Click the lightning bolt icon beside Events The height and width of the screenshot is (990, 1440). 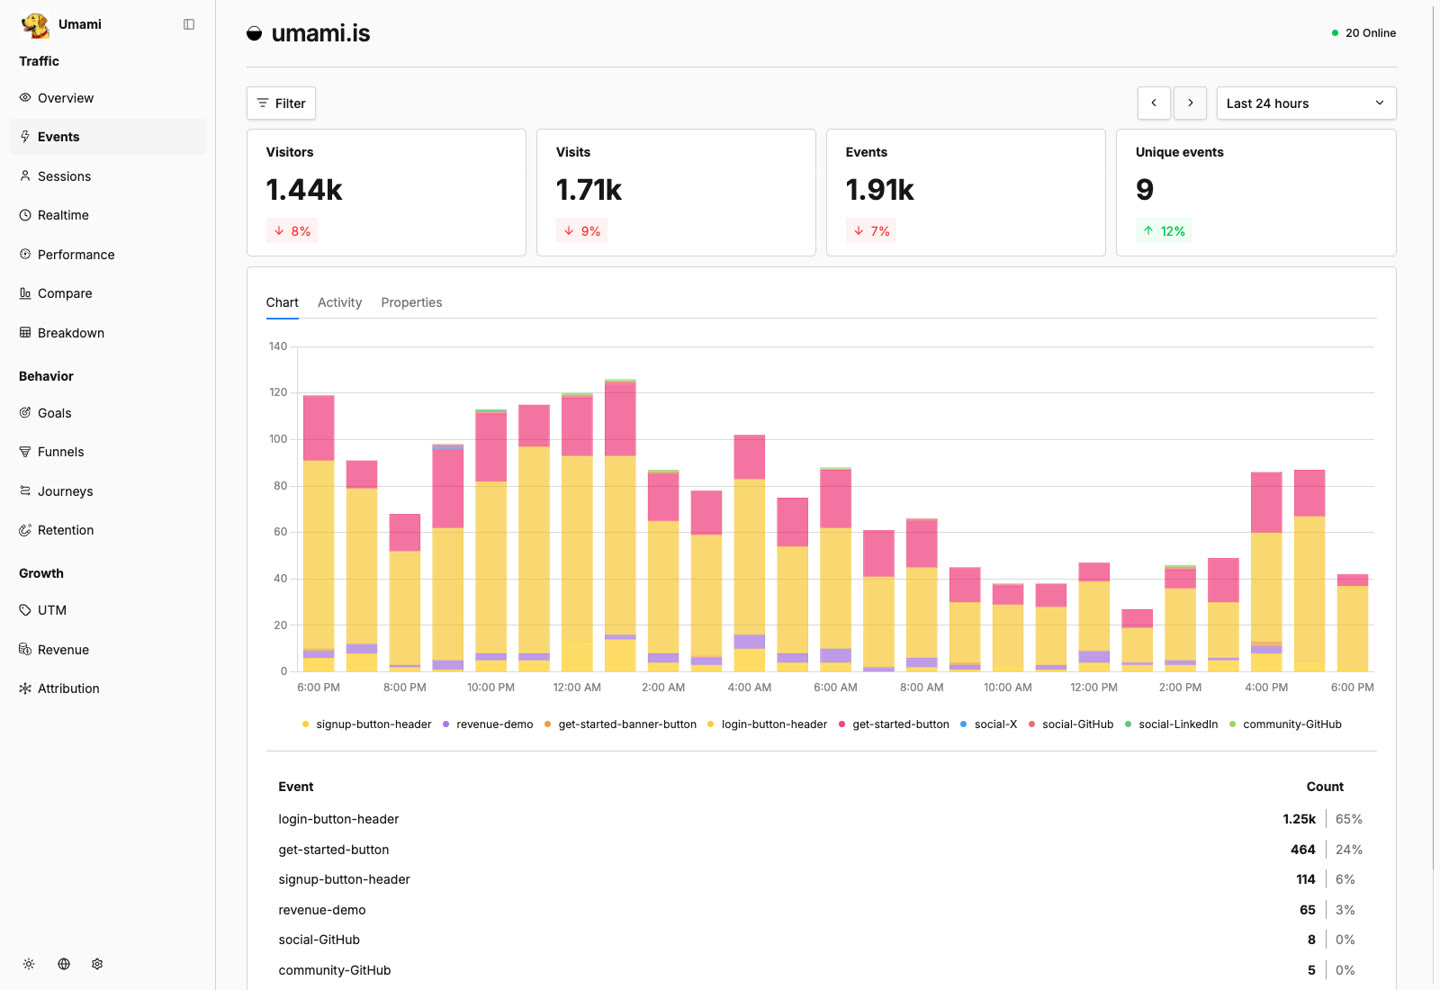25,137
